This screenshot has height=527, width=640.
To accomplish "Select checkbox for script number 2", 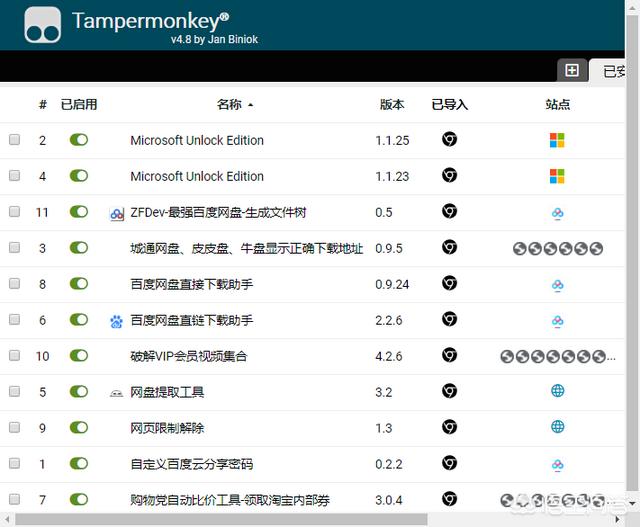I will point(15,139).
